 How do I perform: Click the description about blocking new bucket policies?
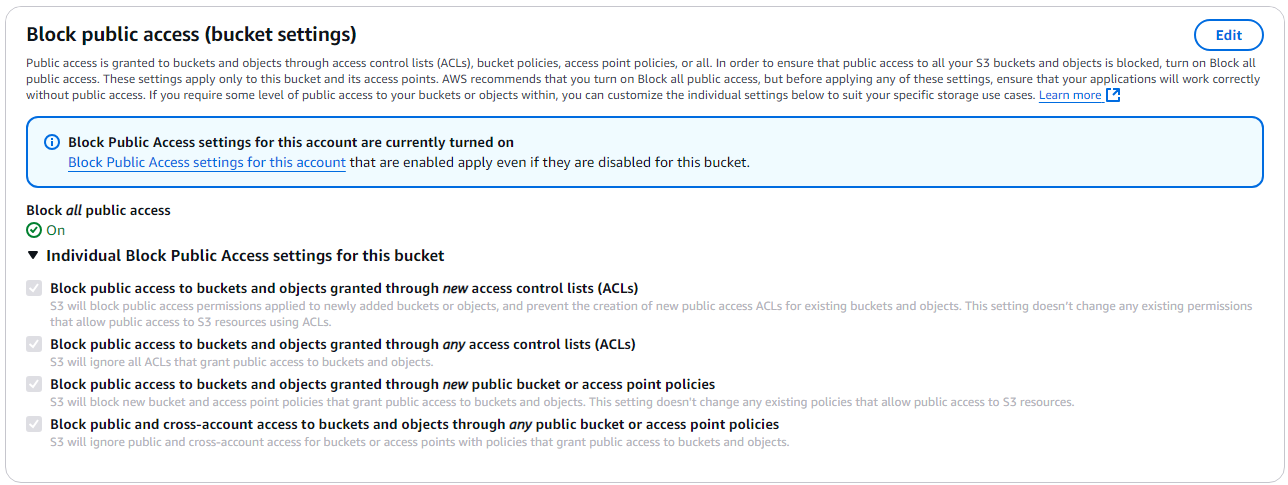coord(562,402)
